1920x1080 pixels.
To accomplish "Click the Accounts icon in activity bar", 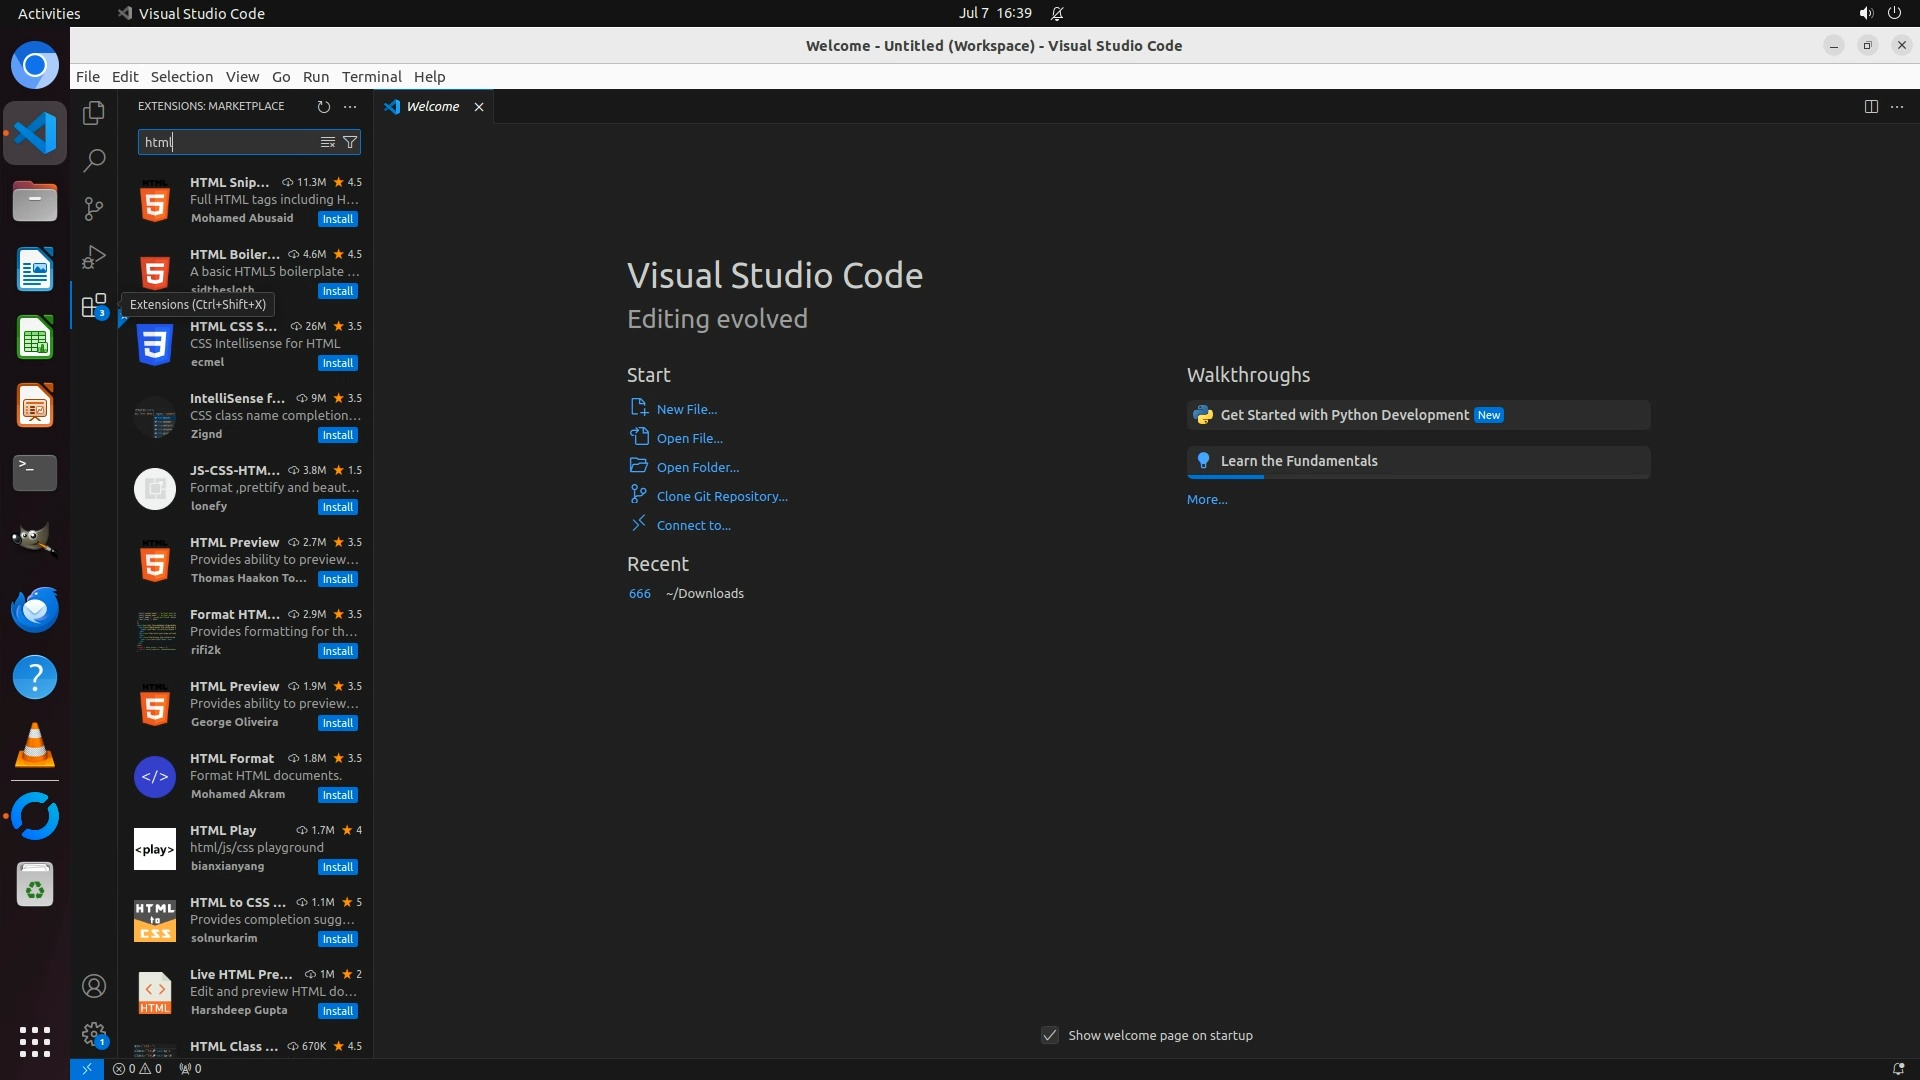I will [x=94, y=986].
